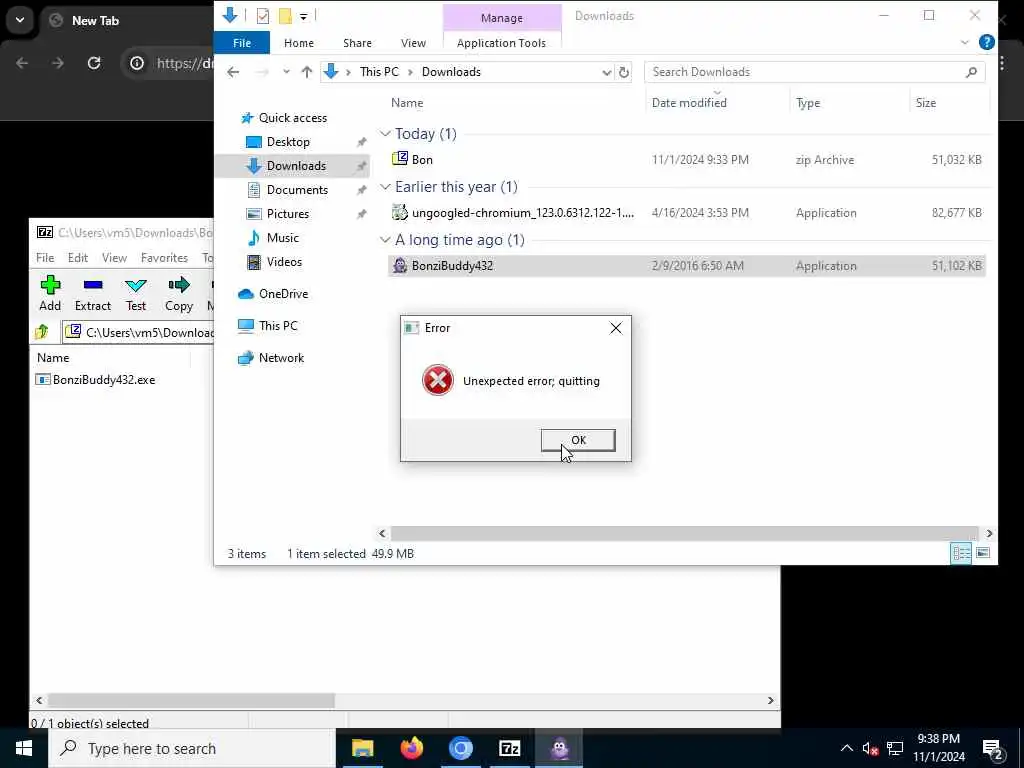Click BonziBuddy purple taskbar icon
Image resolution: width=1024 pixels, height=768 pixels.
[x=559, y=748]
